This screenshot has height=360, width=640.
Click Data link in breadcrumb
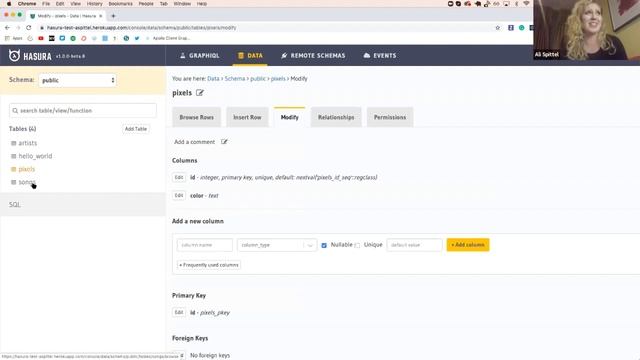[x=213, y=78]
